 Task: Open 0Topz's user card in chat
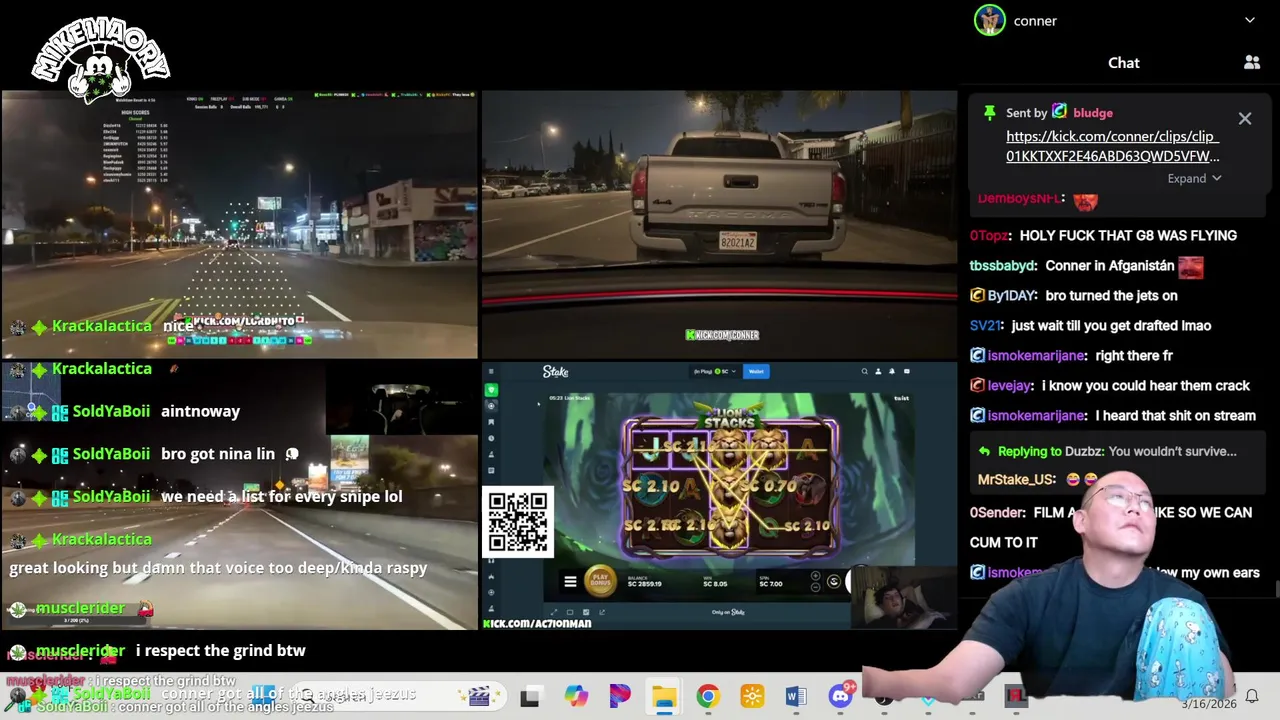[990, 235]
